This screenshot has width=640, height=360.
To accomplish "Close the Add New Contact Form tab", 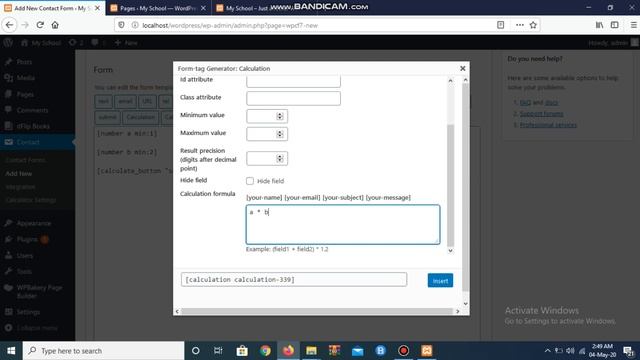I will [98, 8].
